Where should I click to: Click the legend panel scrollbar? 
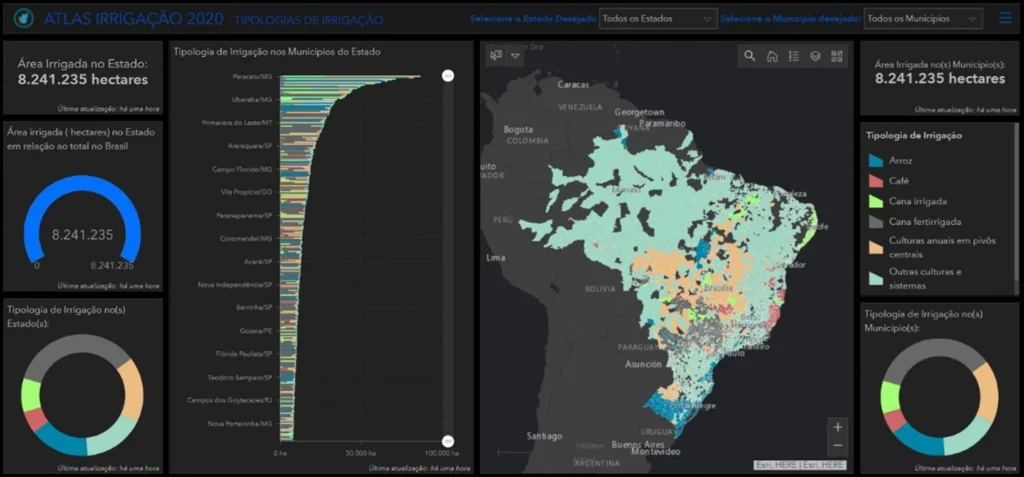pyautogui.click(x=1015, y=203)
